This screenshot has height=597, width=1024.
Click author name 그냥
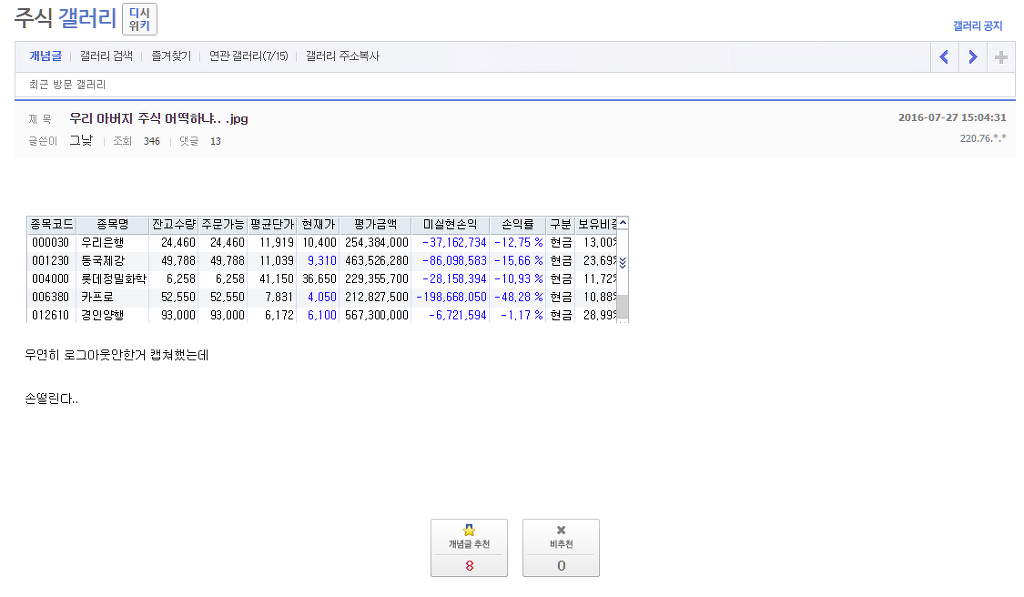click(x=82, y=140)
